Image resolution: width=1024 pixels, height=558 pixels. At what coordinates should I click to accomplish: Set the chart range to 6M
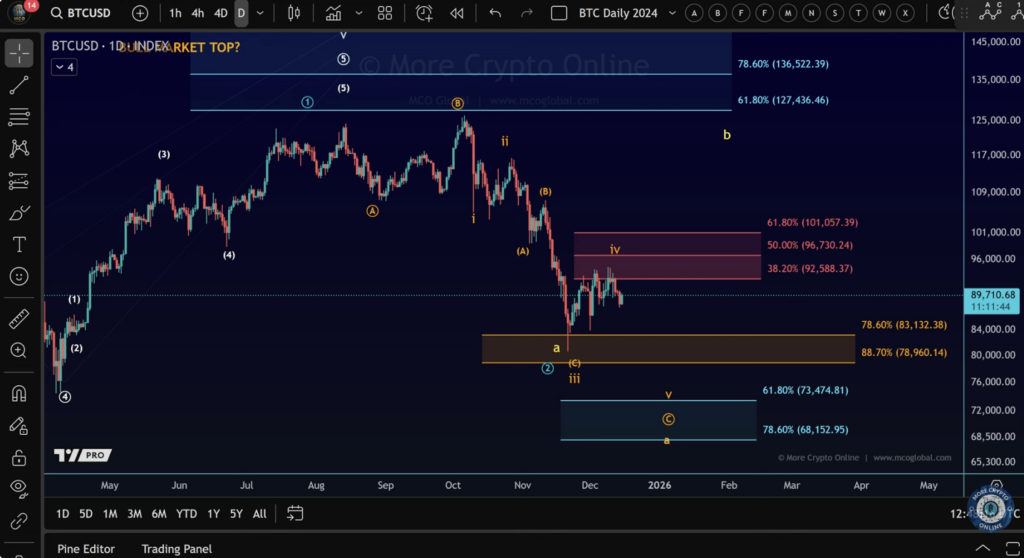click(x=159, y=514)
